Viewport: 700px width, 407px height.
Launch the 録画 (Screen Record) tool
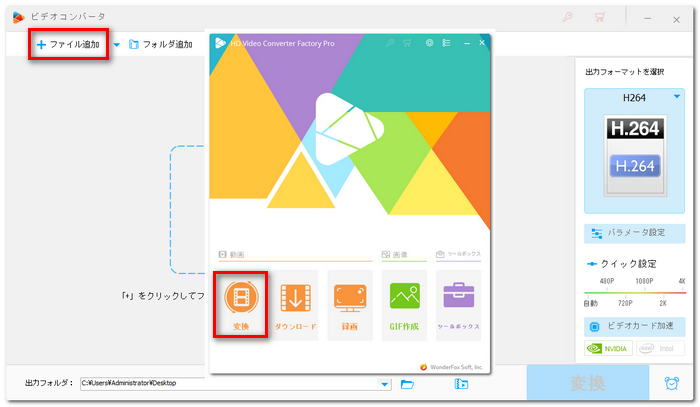pyautogui.click(x=350, y=305)
